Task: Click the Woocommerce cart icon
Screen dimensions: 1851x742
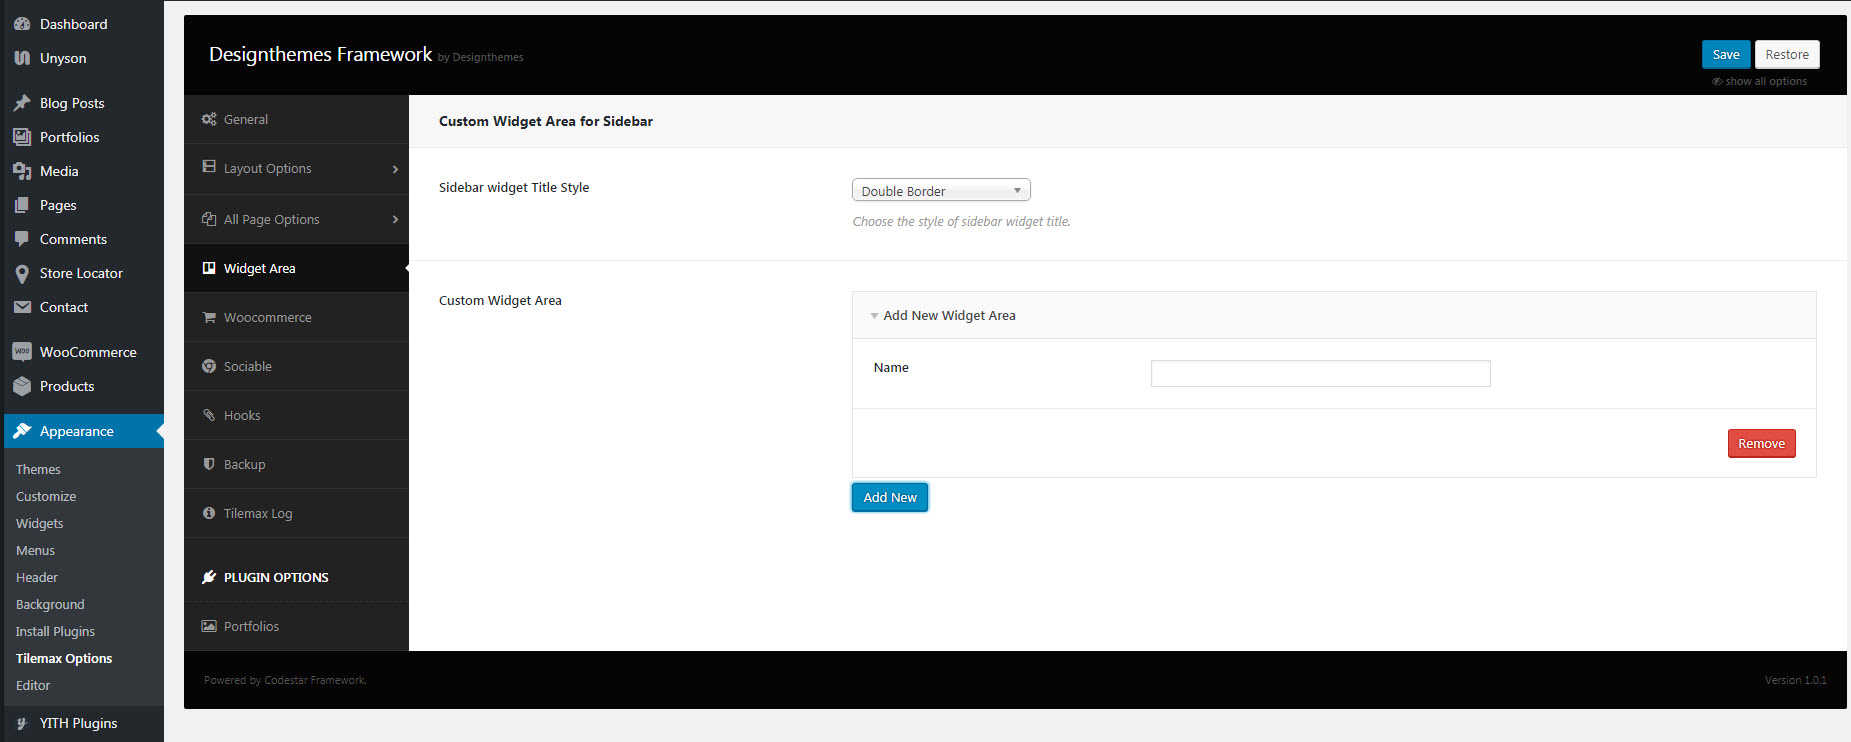Action: coord(209,317)
